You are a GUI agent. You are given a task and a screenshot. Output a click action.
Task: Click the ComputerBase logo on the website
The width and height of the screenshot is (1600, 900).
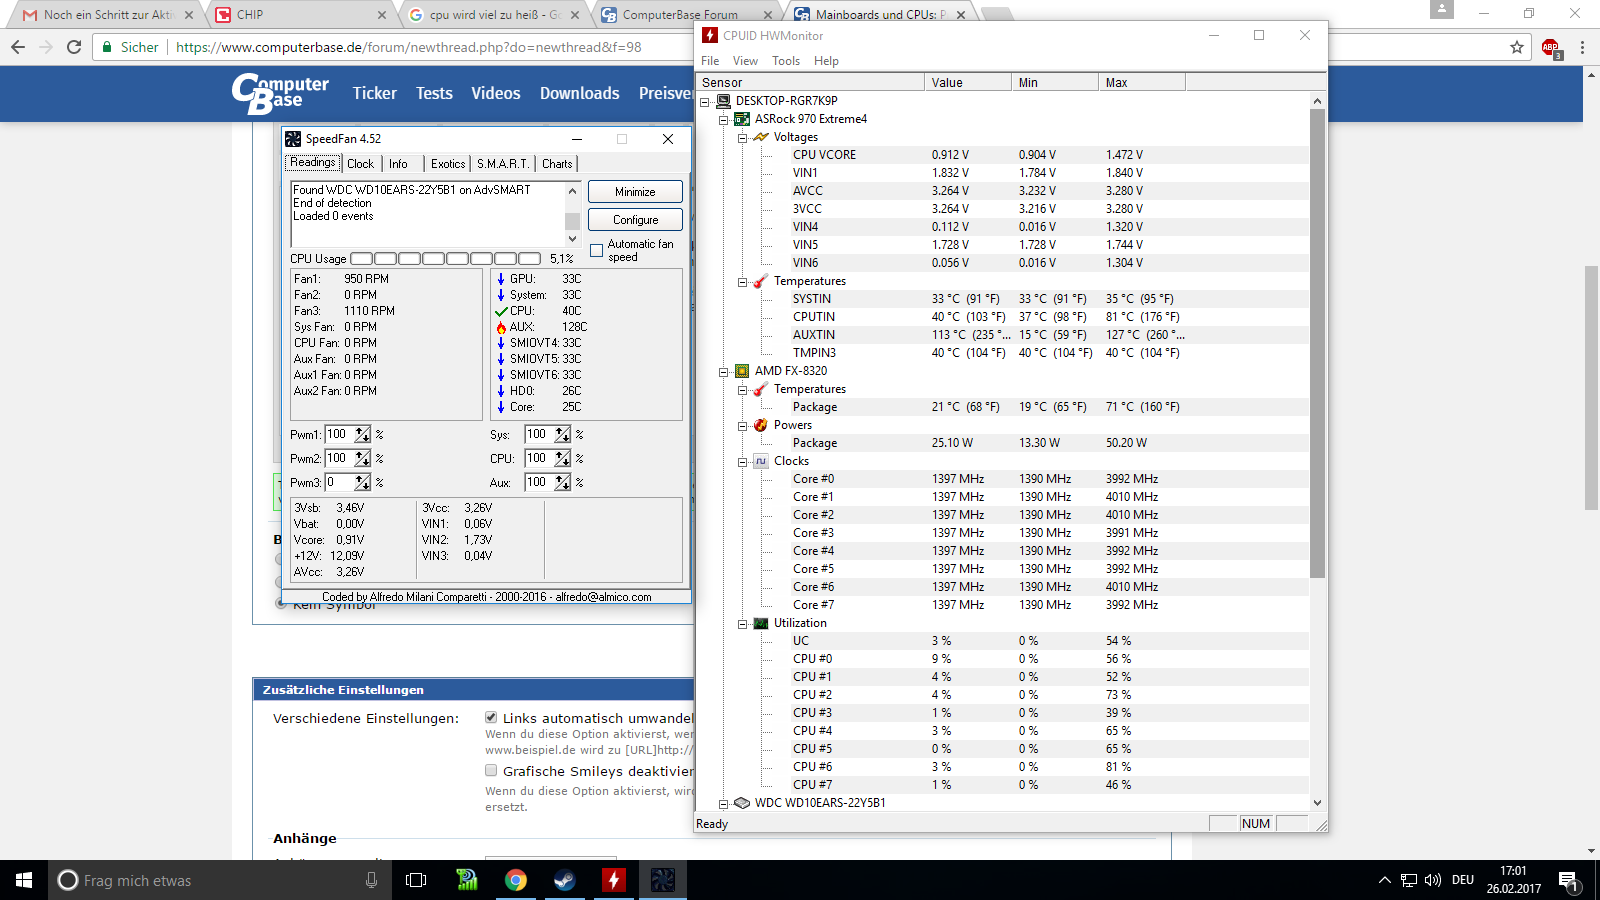280,93
